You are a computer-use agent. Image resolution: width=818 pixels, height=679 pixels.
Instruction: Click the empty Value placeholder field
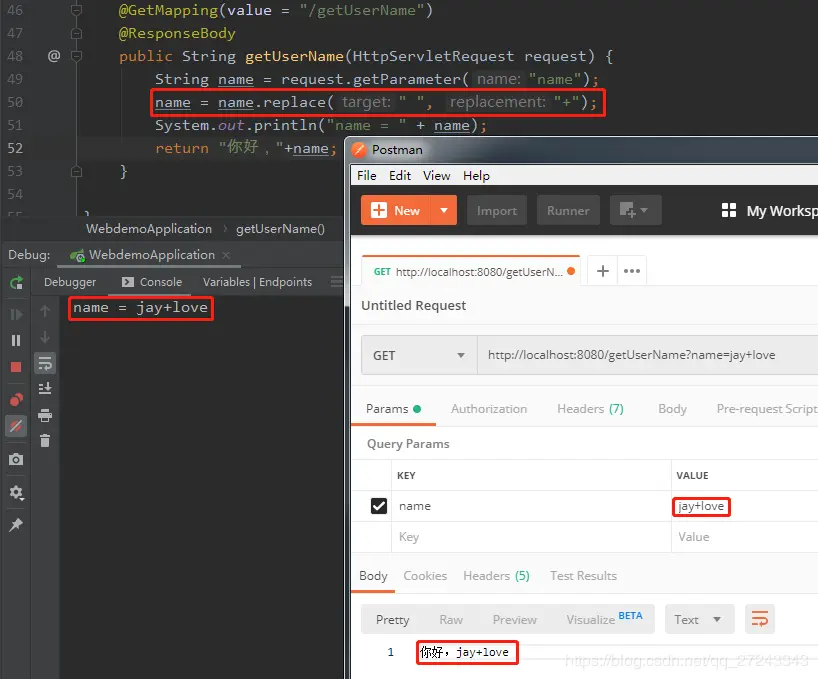pos(744,537)
